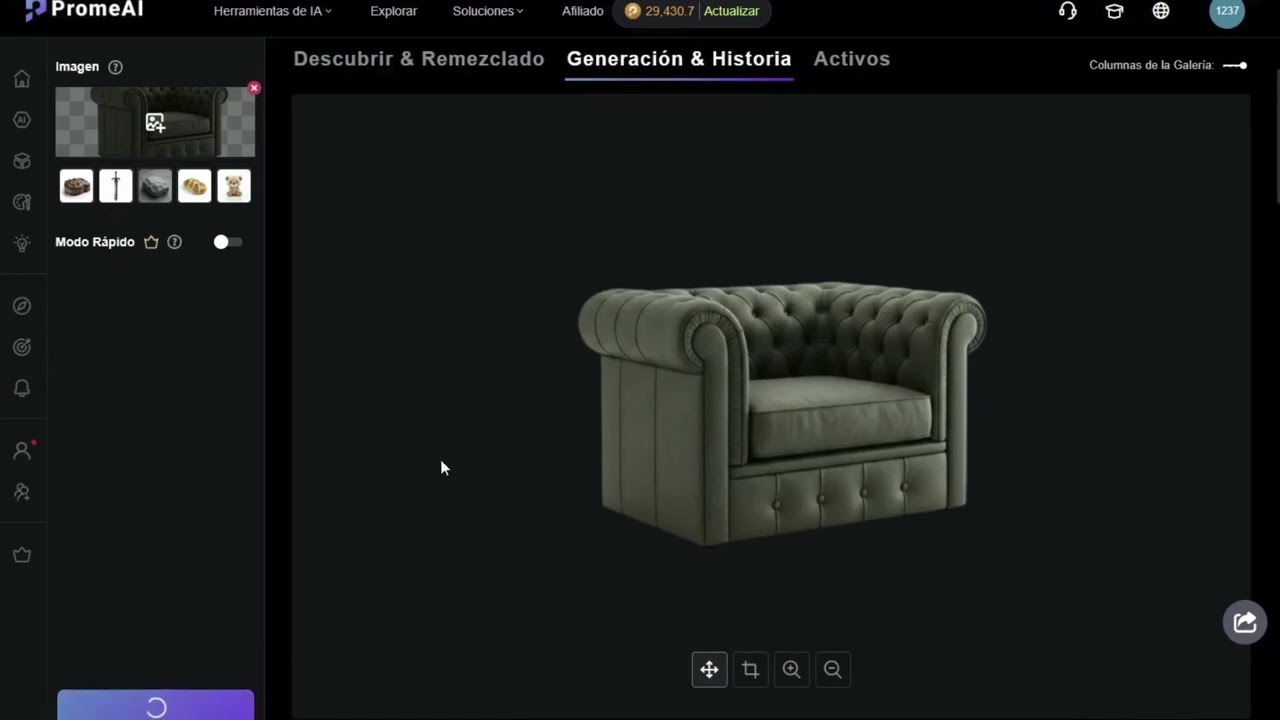
Task: Click the PromeAI logo
Action: 84,10
